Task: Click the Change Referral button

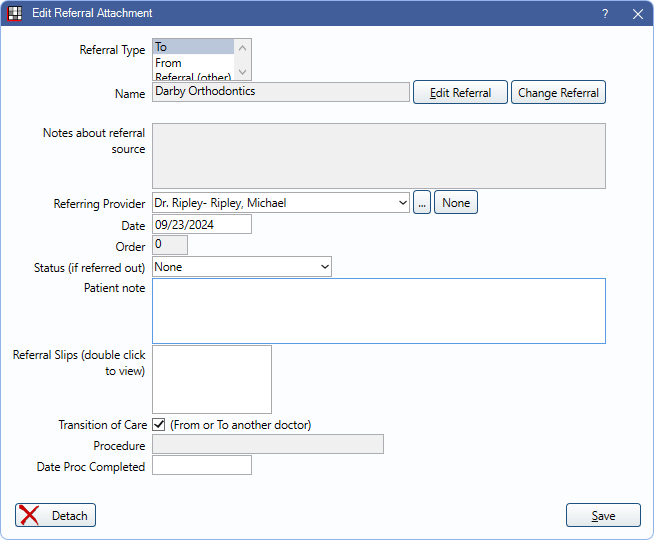Action: point(559,93)
